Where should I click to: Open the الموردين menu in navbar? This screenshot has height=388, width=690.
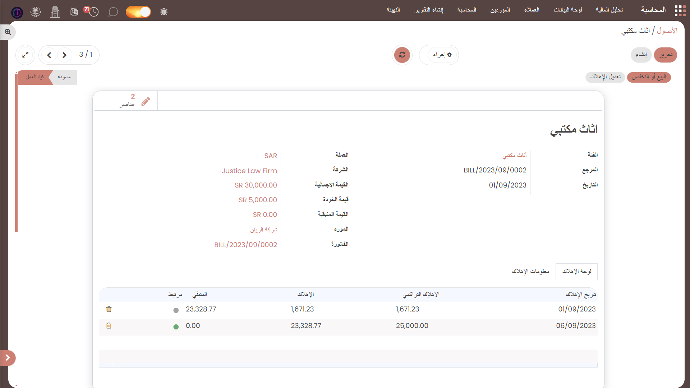[x=500, y=10]
